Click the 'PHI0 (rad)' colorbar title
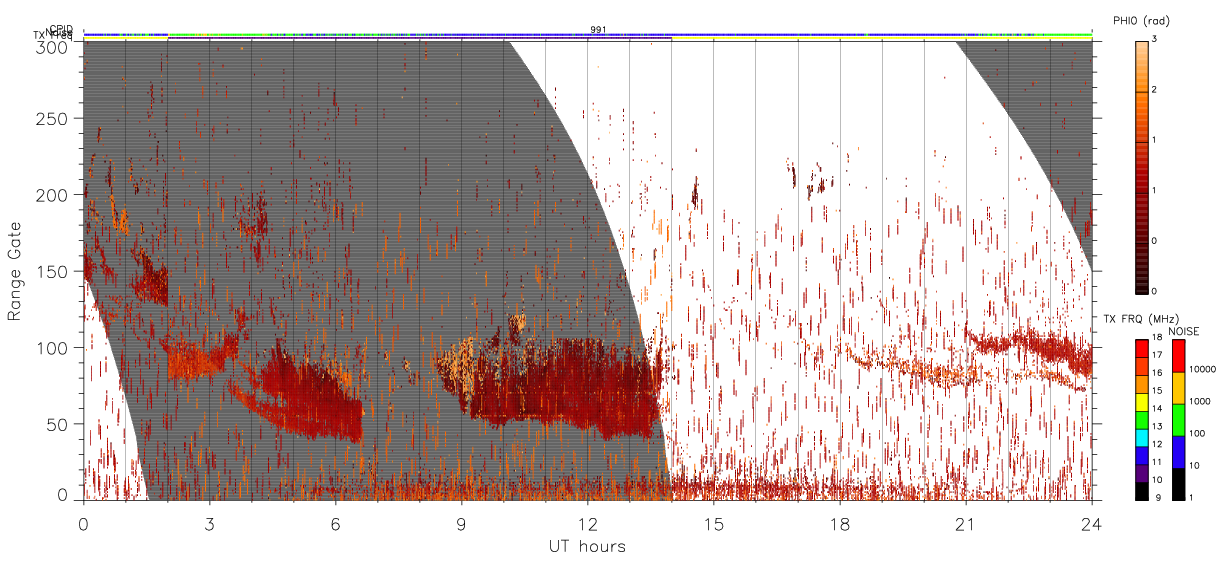1228x567 pixels. (x=1141, y=20)
